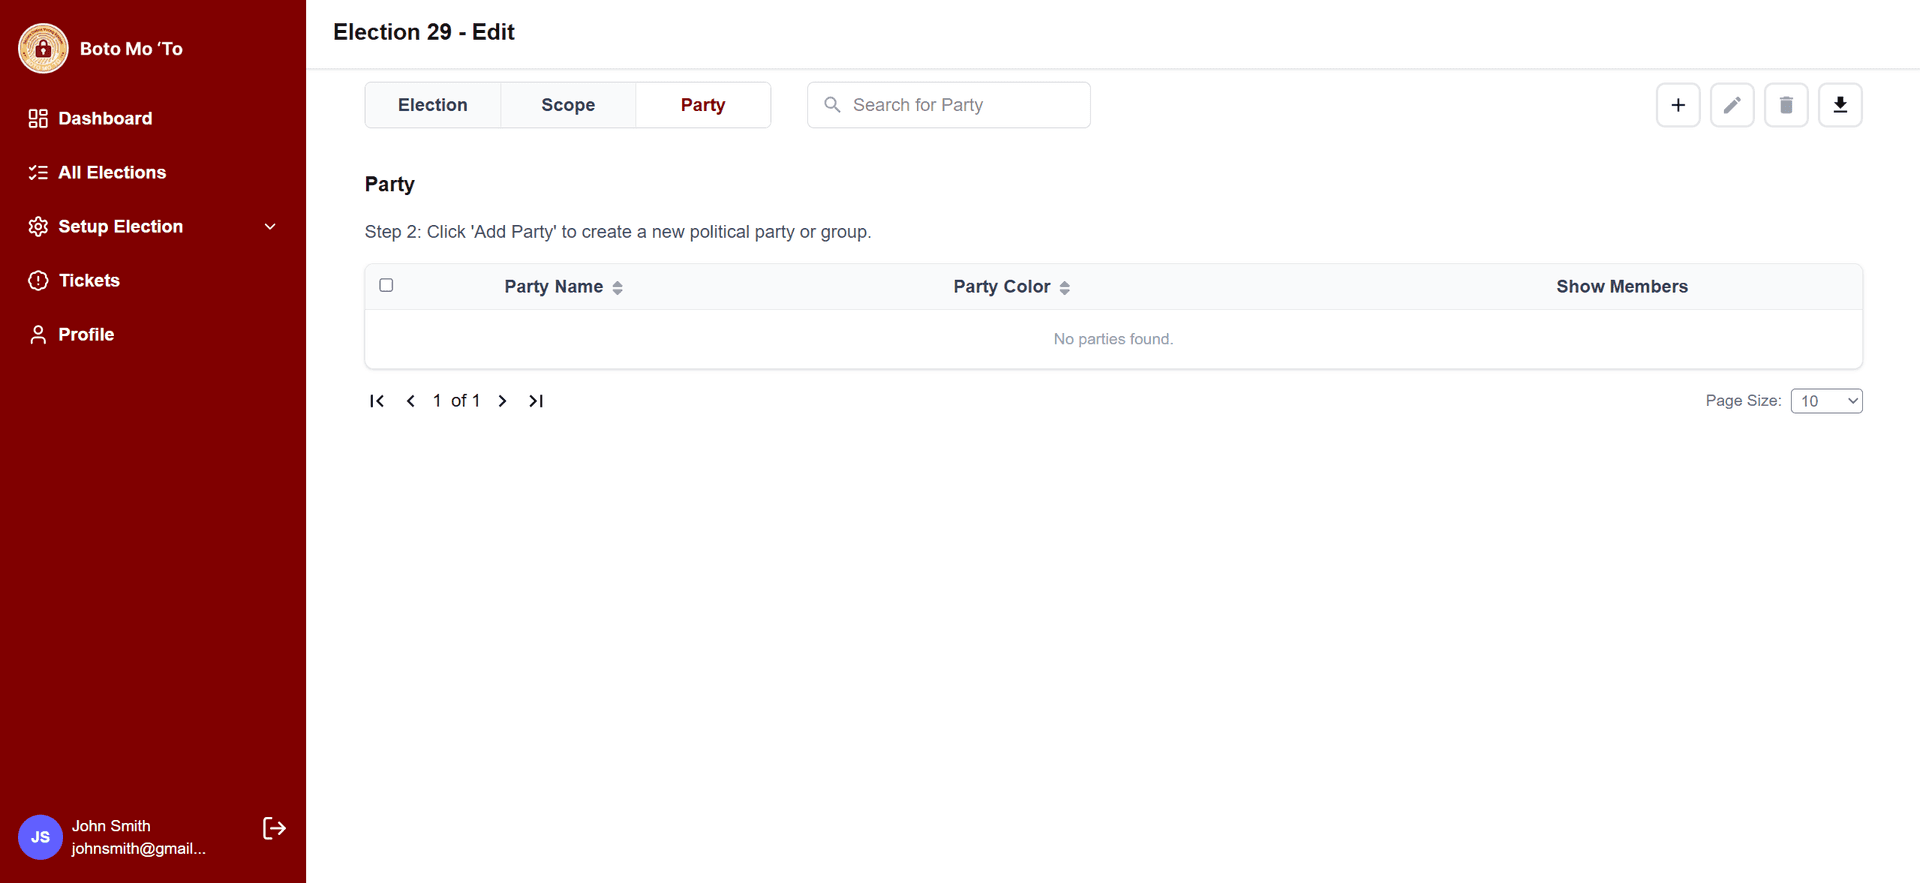The height and width of the screenshot is (883, 1920).
Task: Click the pencil edit icon
Action: coord(1732,105)
